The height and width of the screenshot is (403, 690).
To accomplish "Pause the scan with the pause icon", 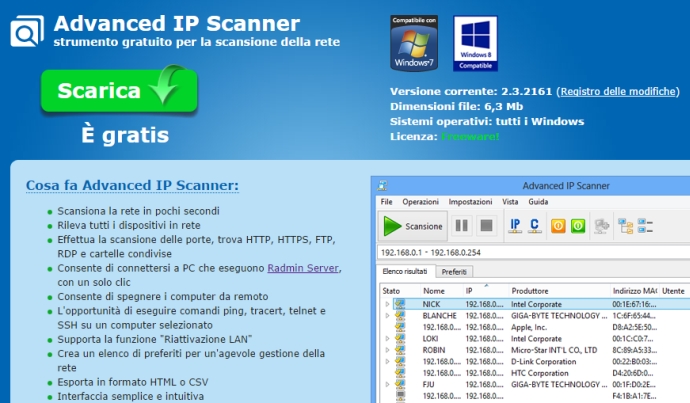I will [461, 226].
